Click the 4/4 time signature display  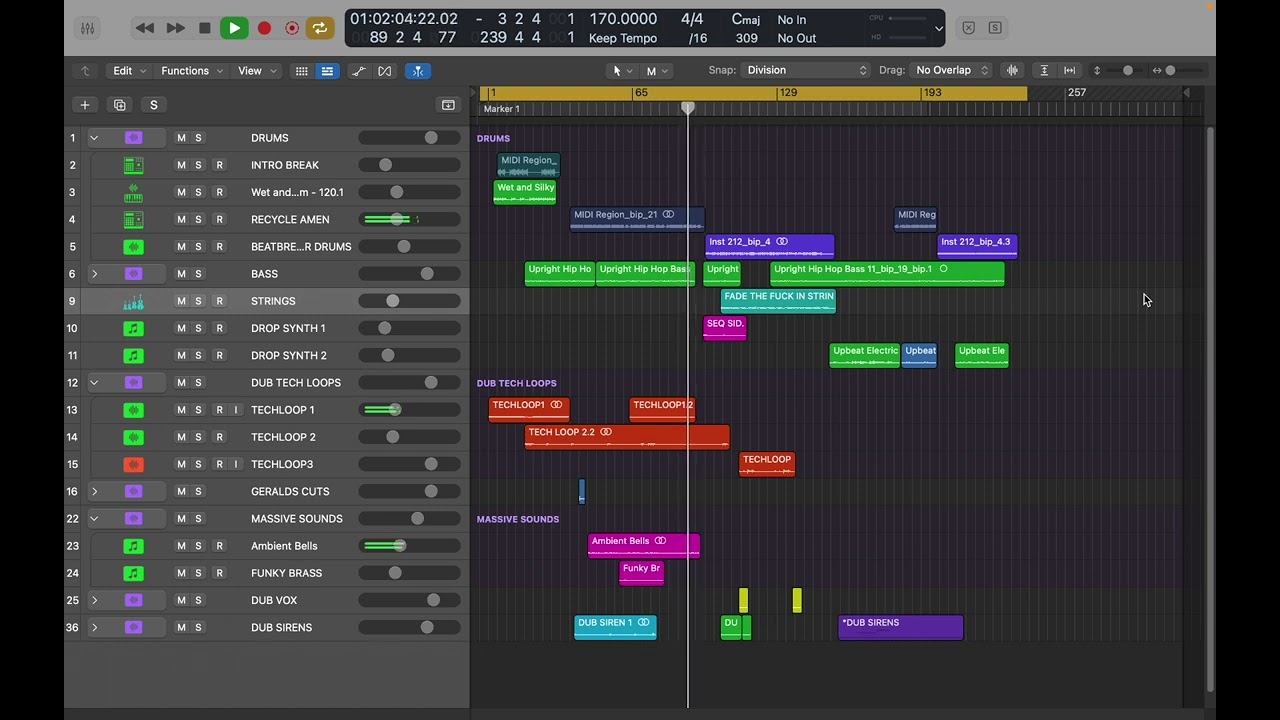tap(692, 19)
